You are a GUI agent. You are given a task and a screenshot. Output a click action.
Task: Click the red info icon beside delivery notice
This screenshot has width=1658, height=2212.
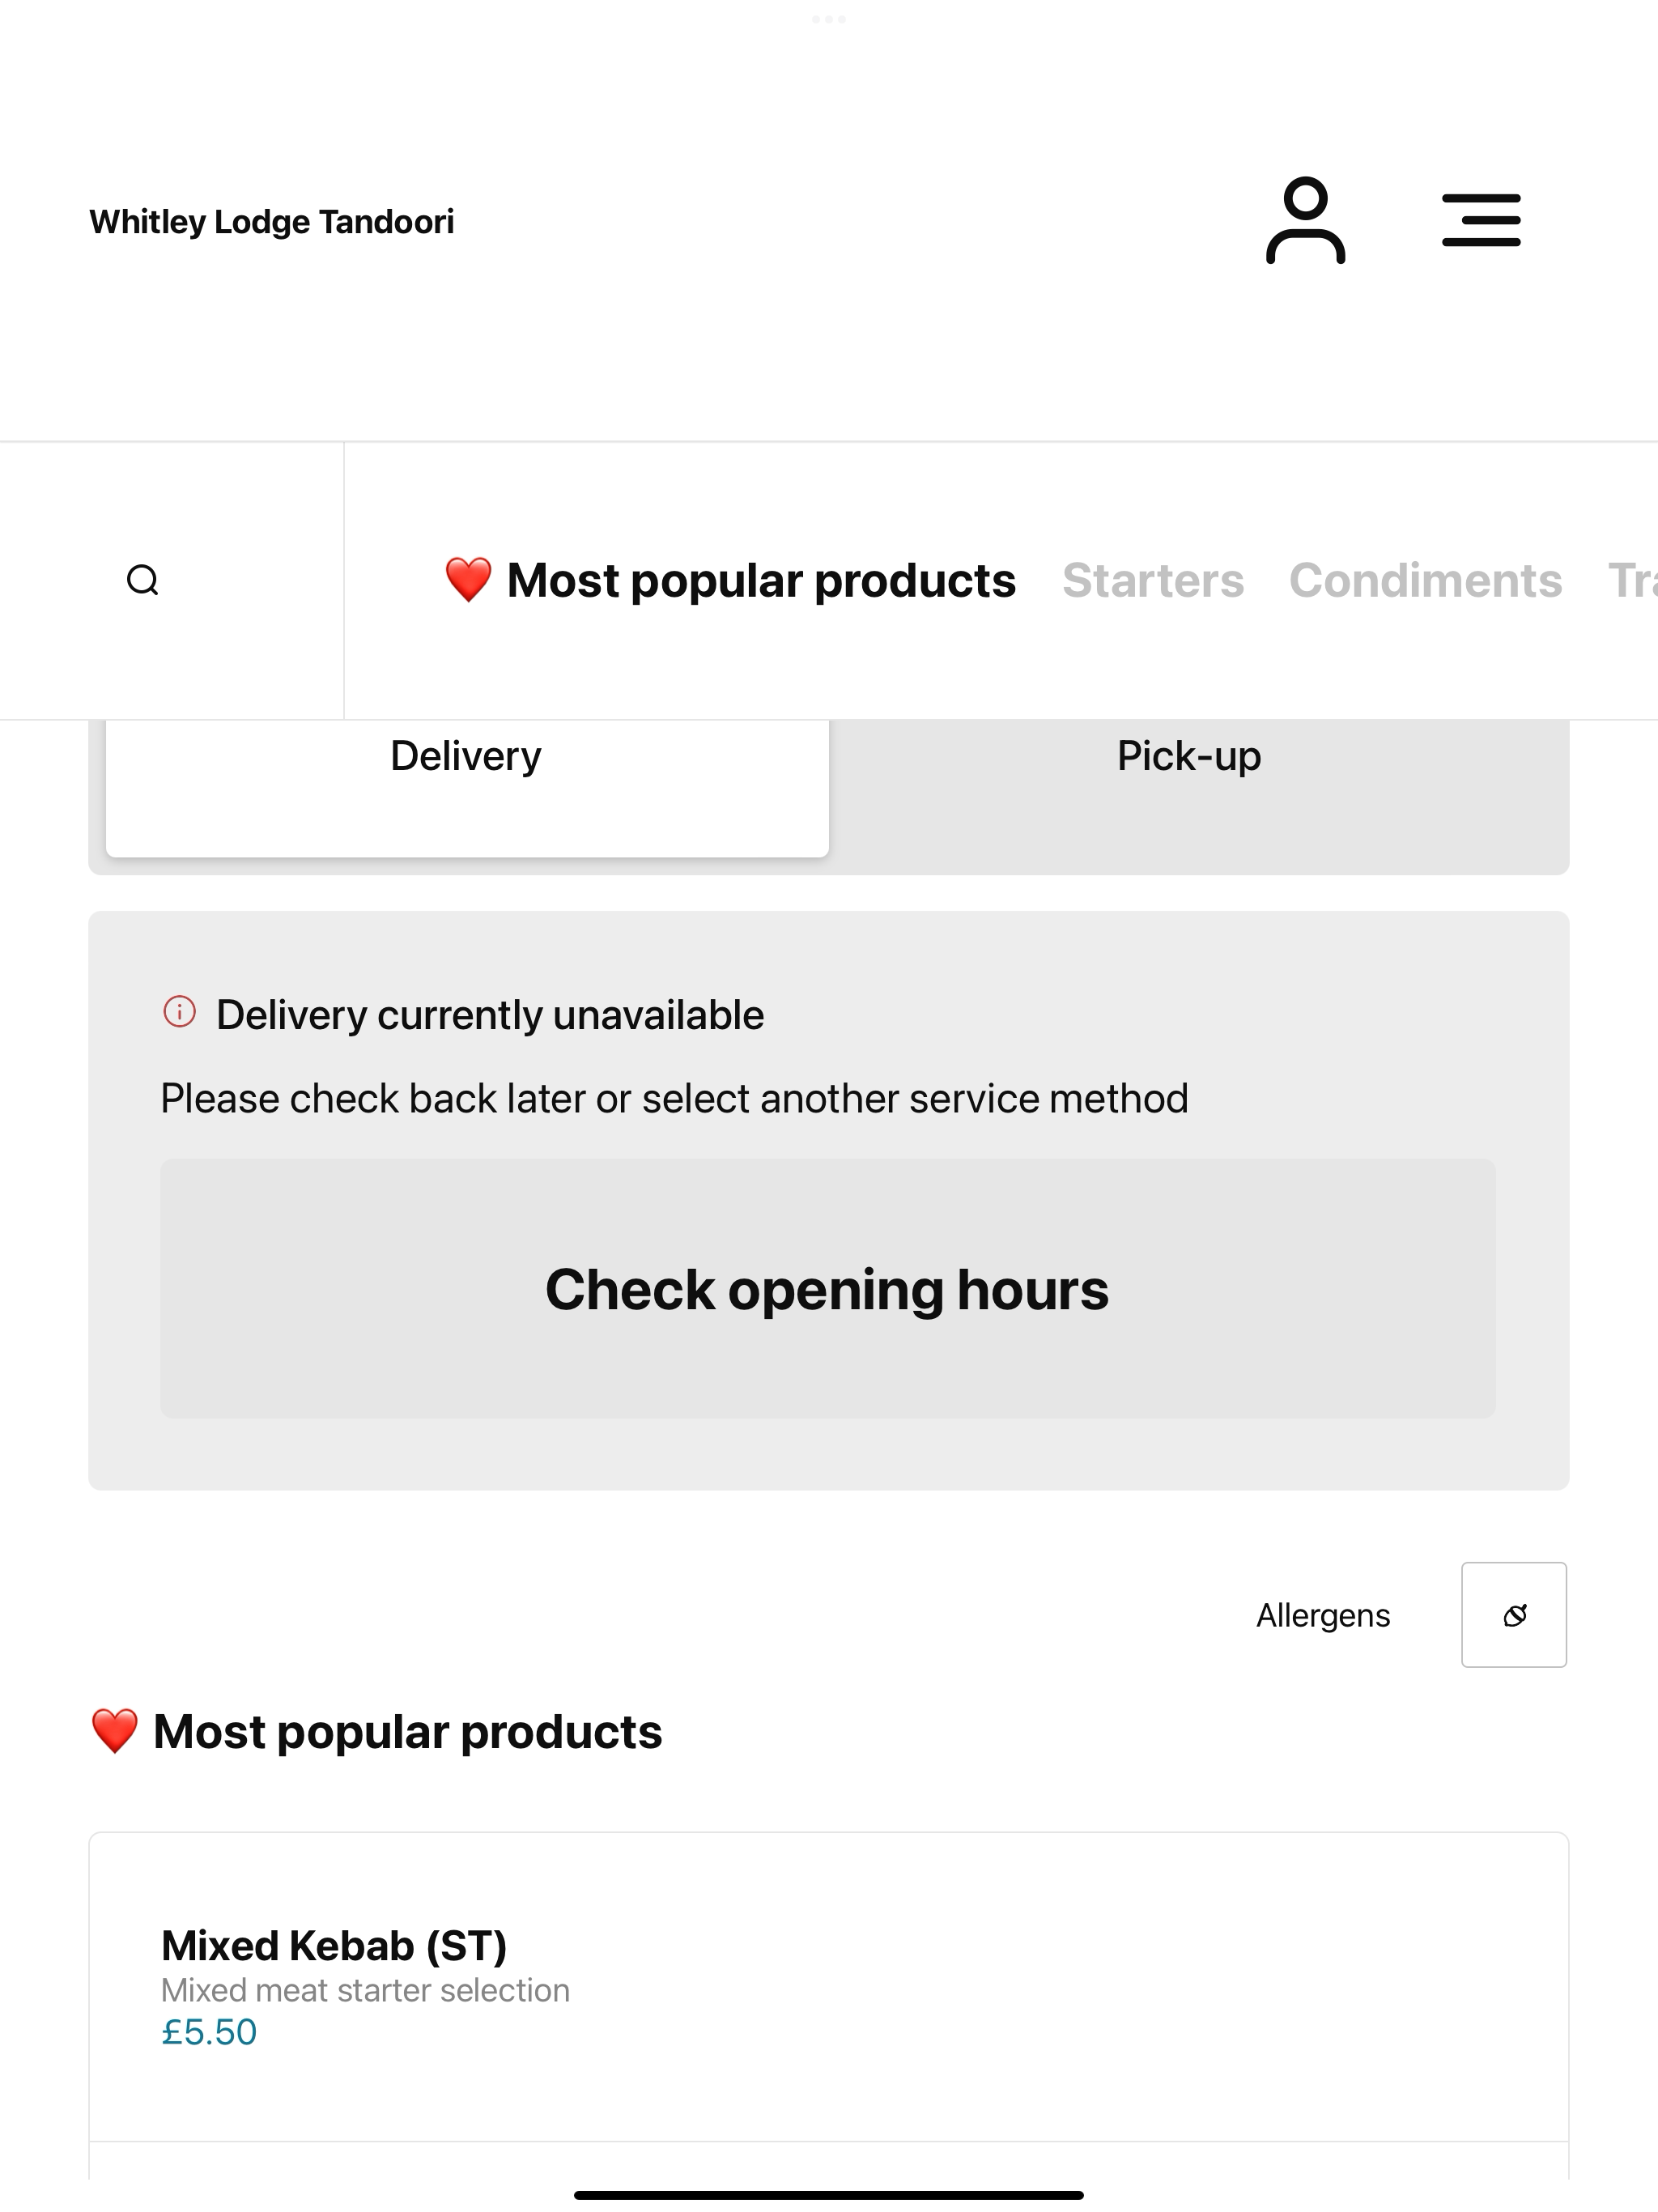[180, 1012]
